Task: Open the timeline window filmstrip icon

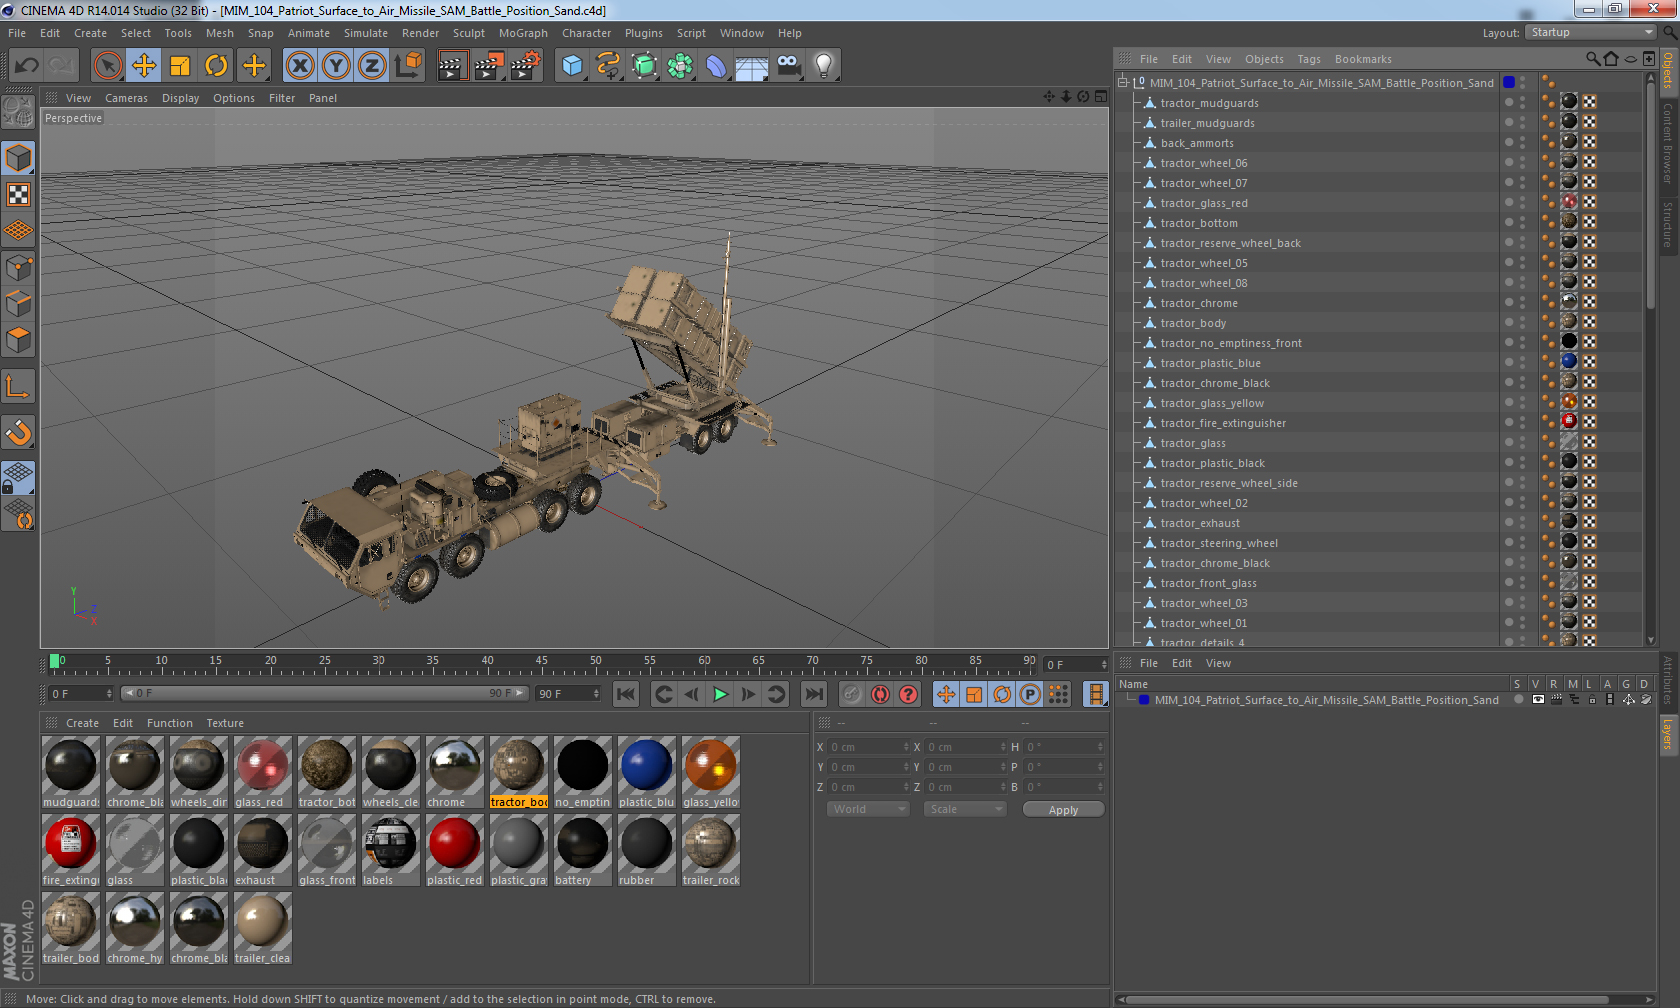Action: pyautogui.click(x=1096, y=694)
